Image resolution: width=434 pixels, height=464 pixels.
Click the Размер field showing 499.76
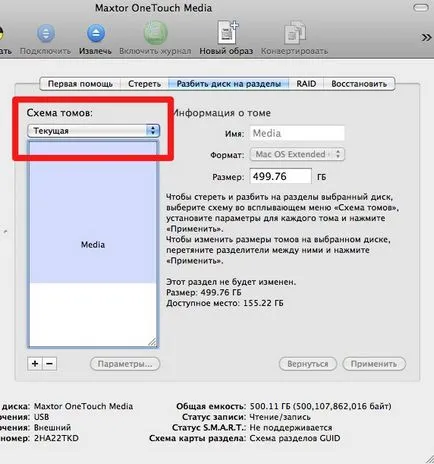click(x=281, y=176)
